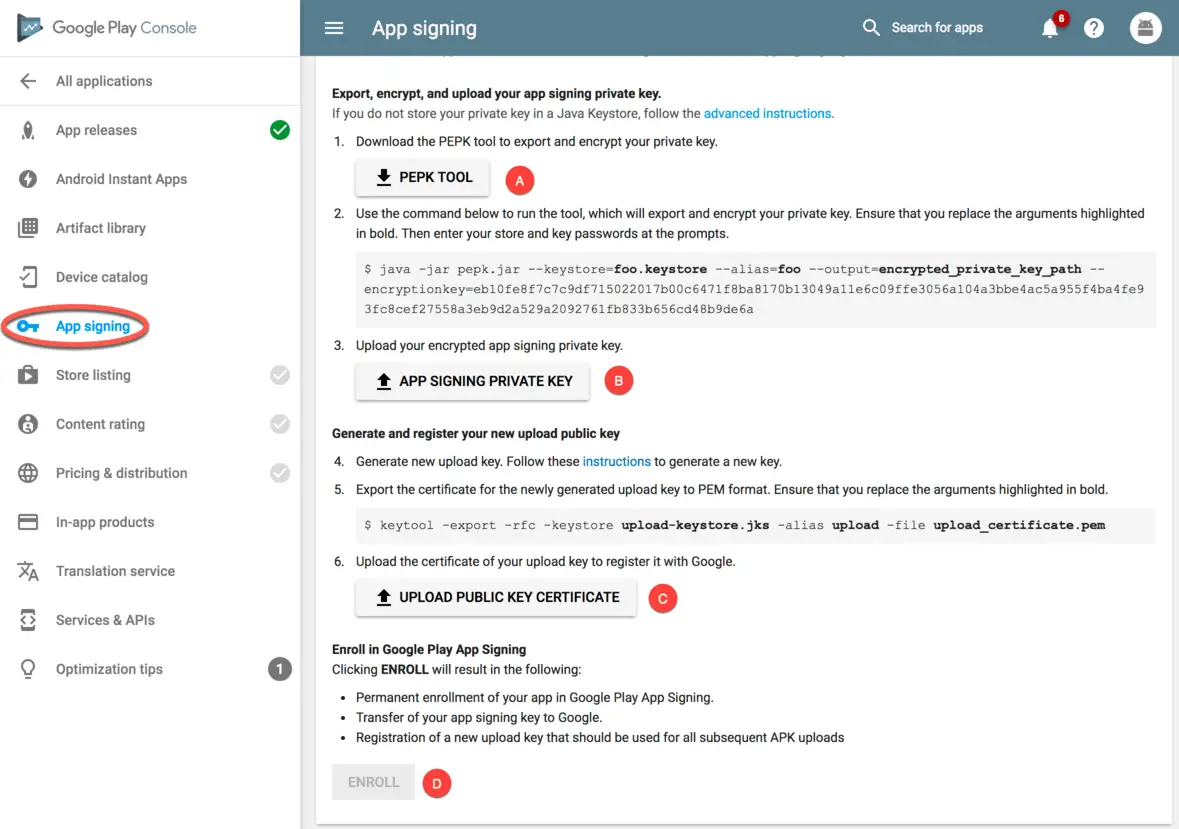Go to In-app products section
Viewport: 1179px width, 829px height.
click(x=105, y=522)
